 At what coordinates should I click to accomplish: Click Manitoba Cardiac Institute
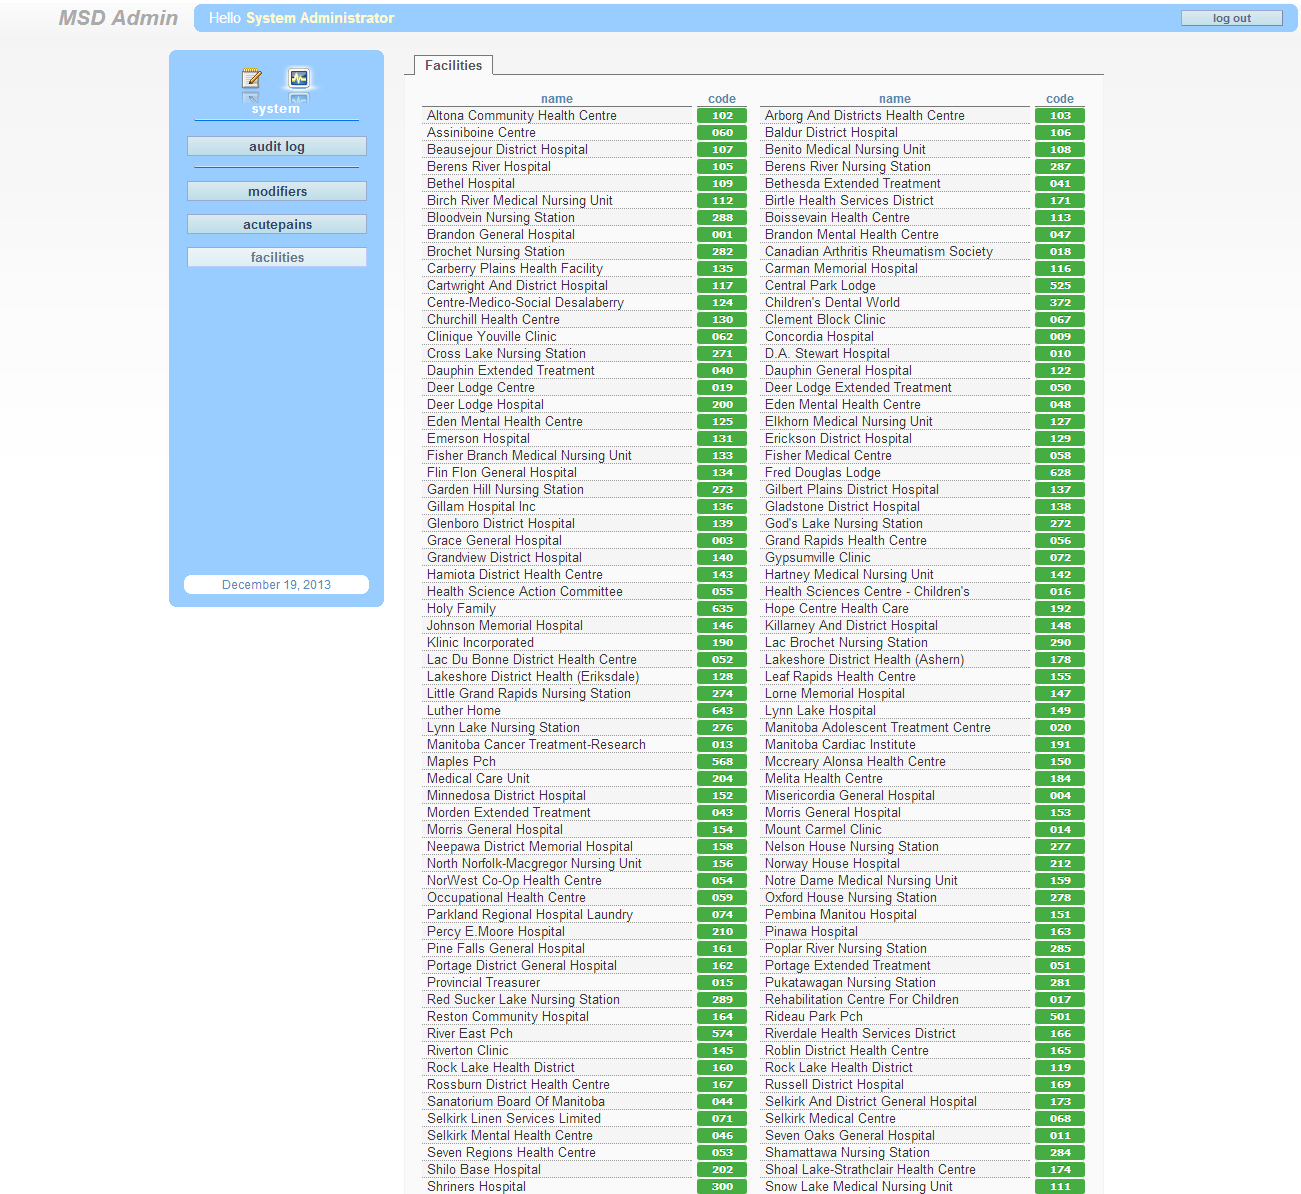point(840,744)
